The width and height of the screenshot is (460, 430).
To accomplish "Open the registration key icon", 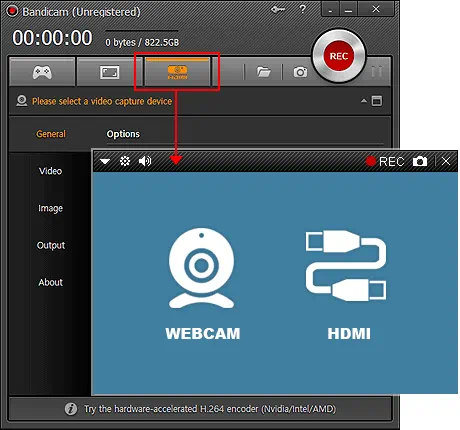I will click(278, 10).
